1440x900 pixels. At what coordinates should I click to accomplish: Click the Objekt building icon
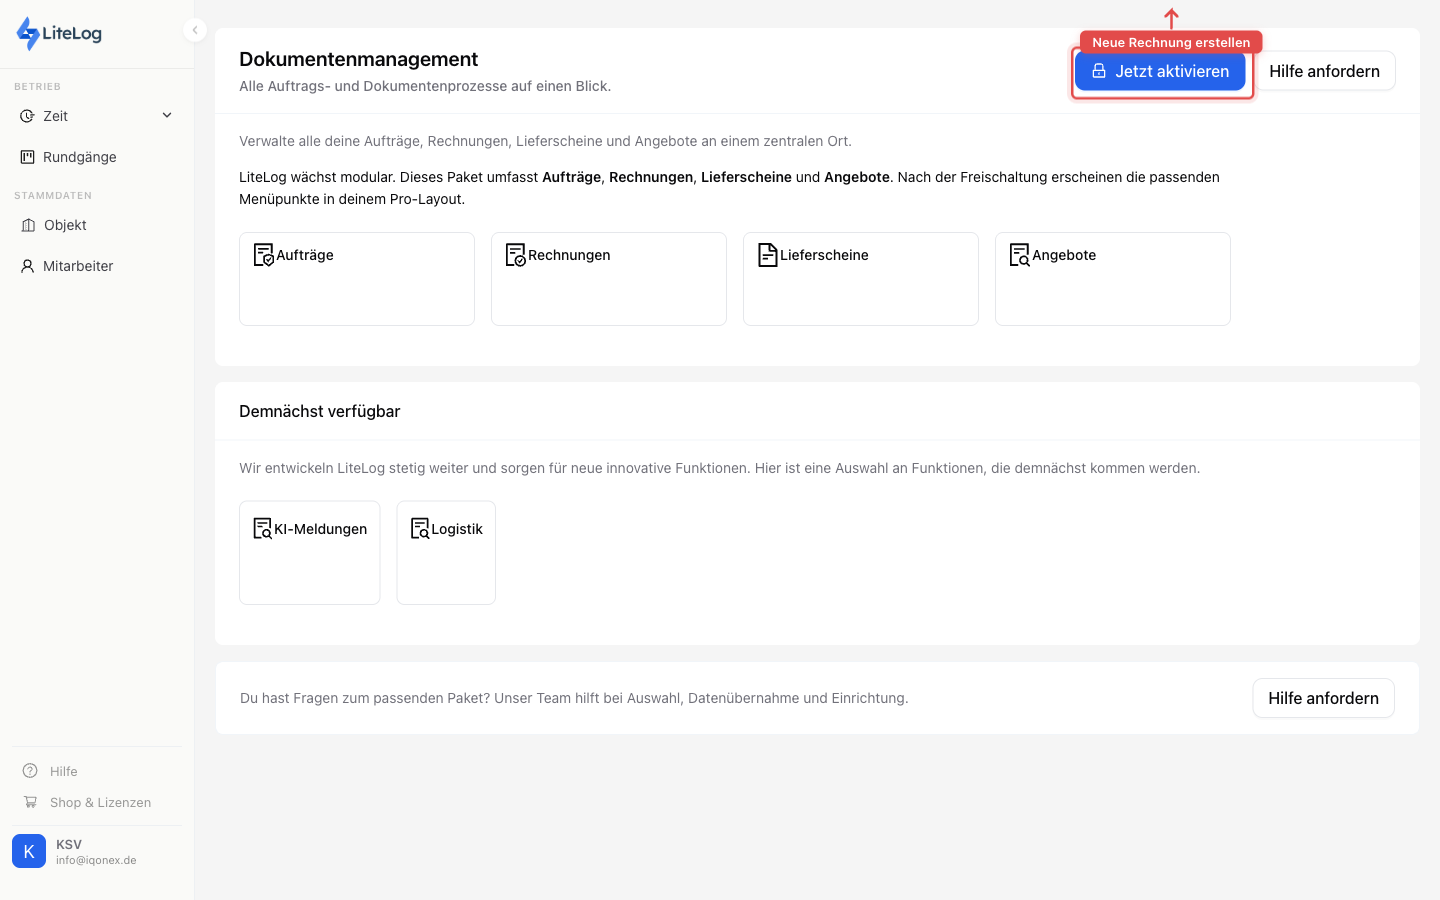26,225
